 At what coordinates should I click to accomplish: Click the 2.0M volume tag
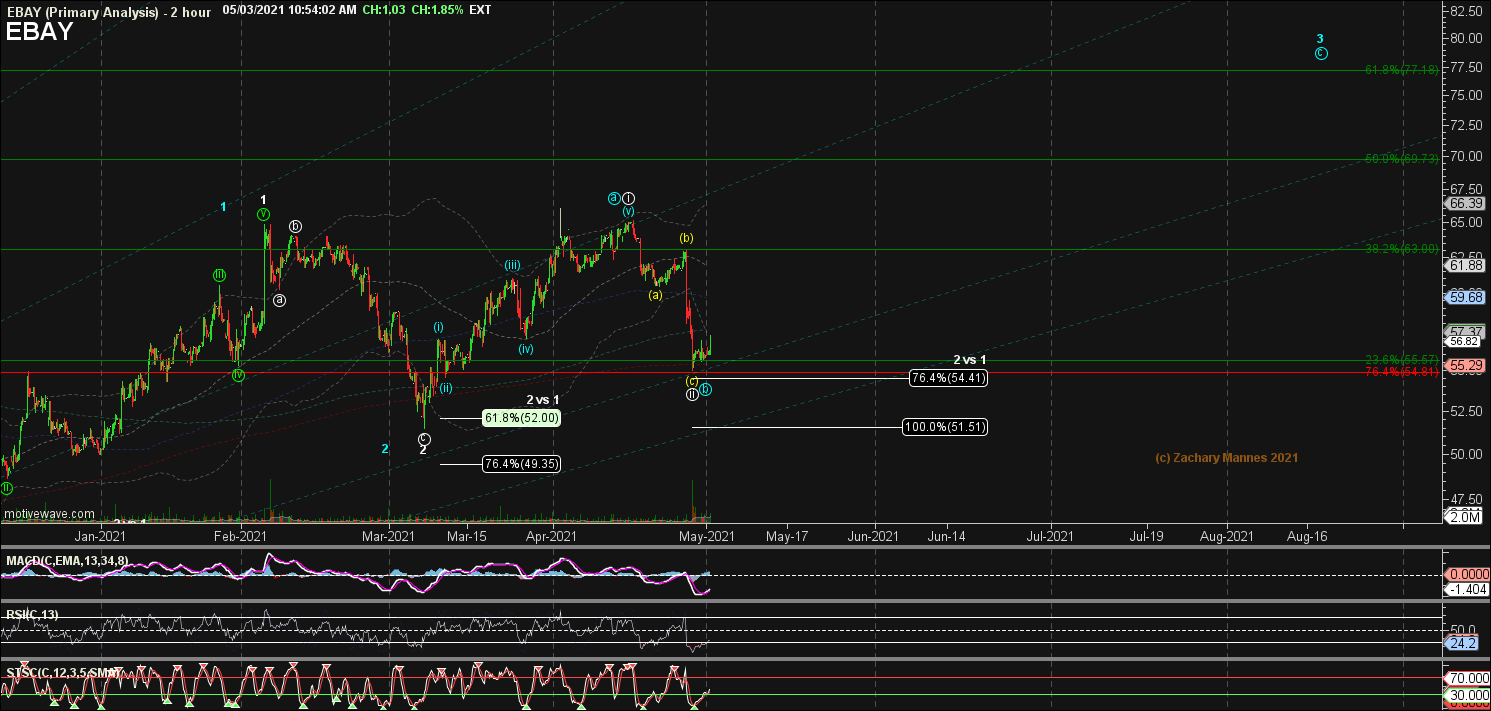pyautogui.click(x=1465, y=516)
